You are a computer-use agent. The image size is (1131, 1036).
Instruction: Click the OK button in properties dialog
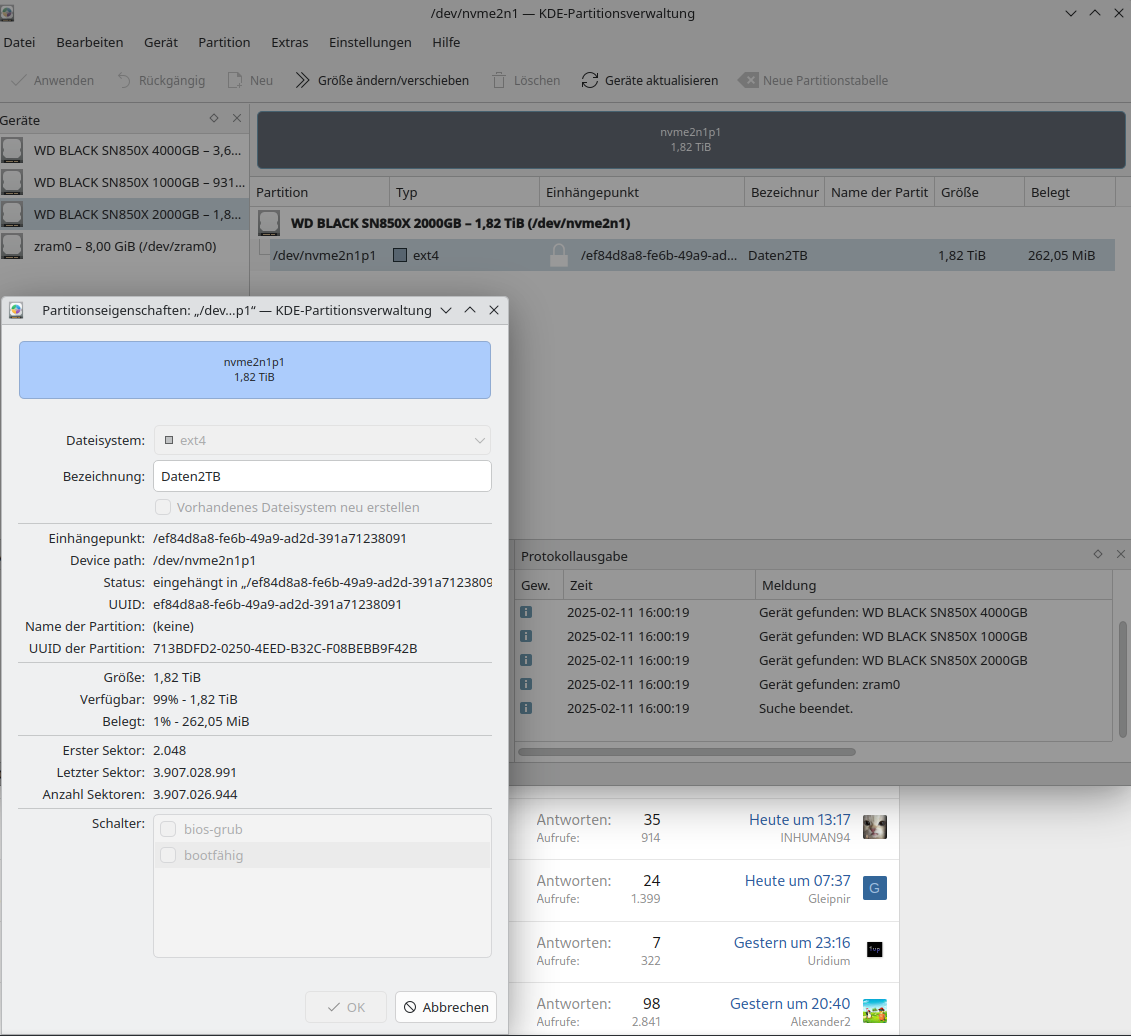tap(346, 1007)
